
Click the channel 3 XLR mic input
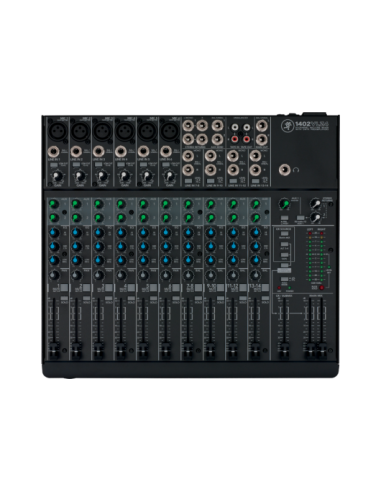click(x=102, y=130)
